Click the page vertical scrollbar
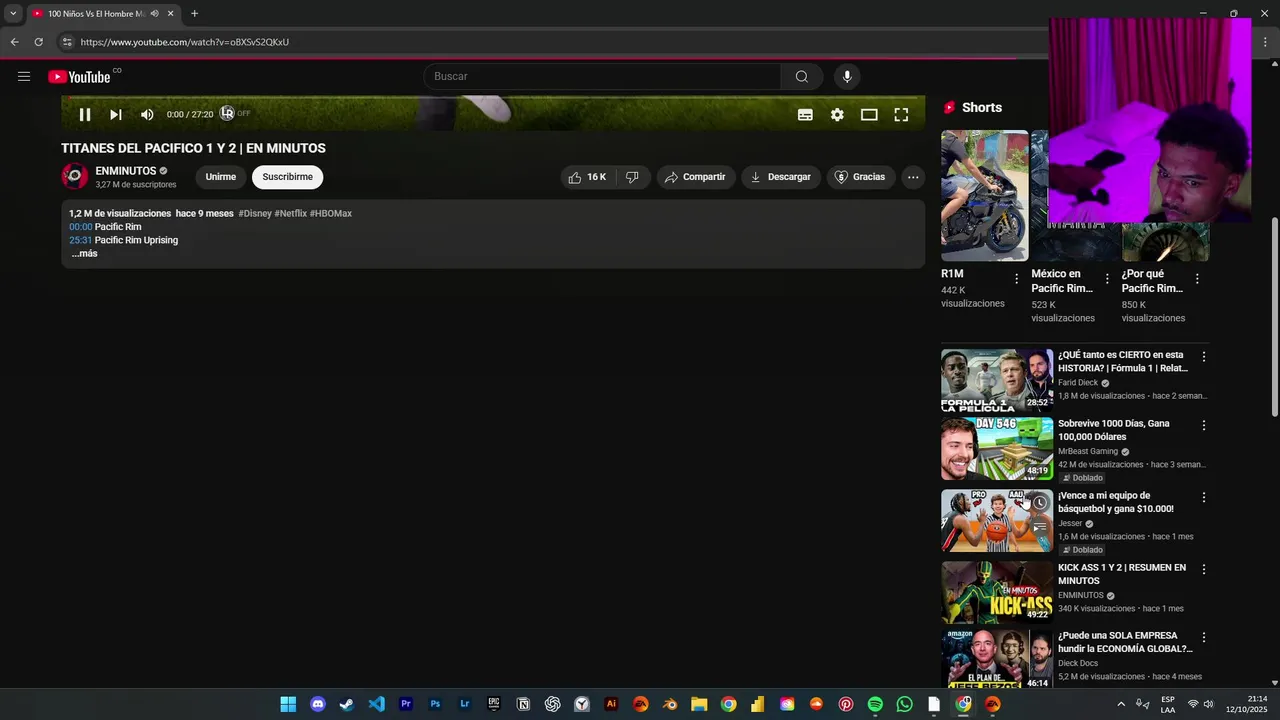 1274,316
